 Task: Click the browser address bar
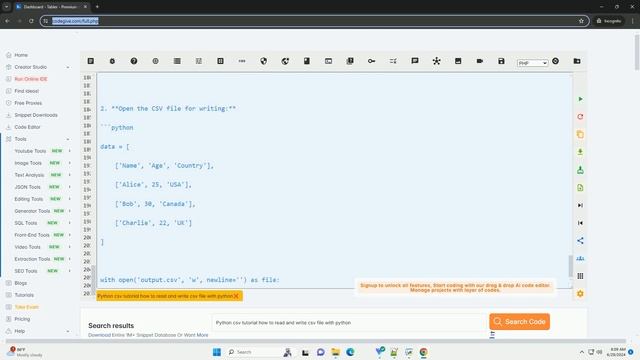tap(314, 21)
